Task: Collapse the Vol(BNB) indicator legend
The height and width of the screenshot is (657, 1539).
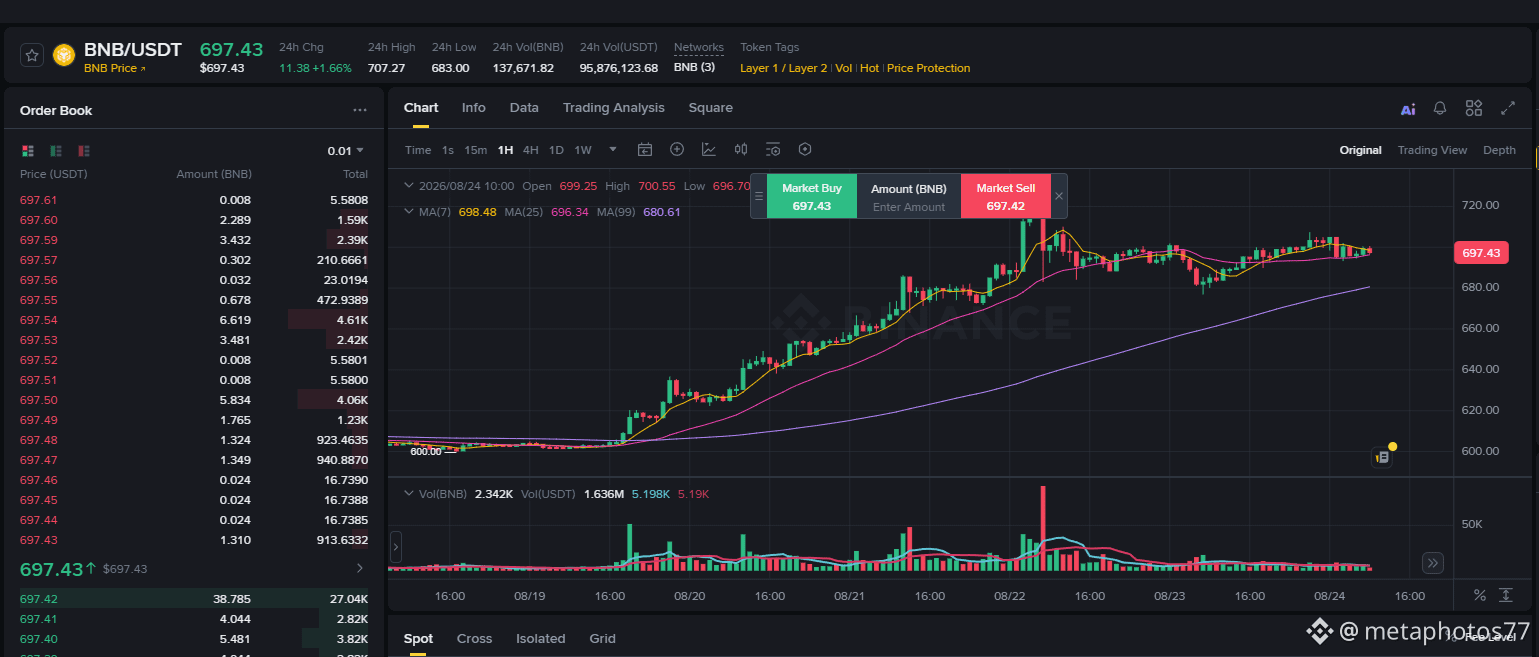Action: coord(408,494)
